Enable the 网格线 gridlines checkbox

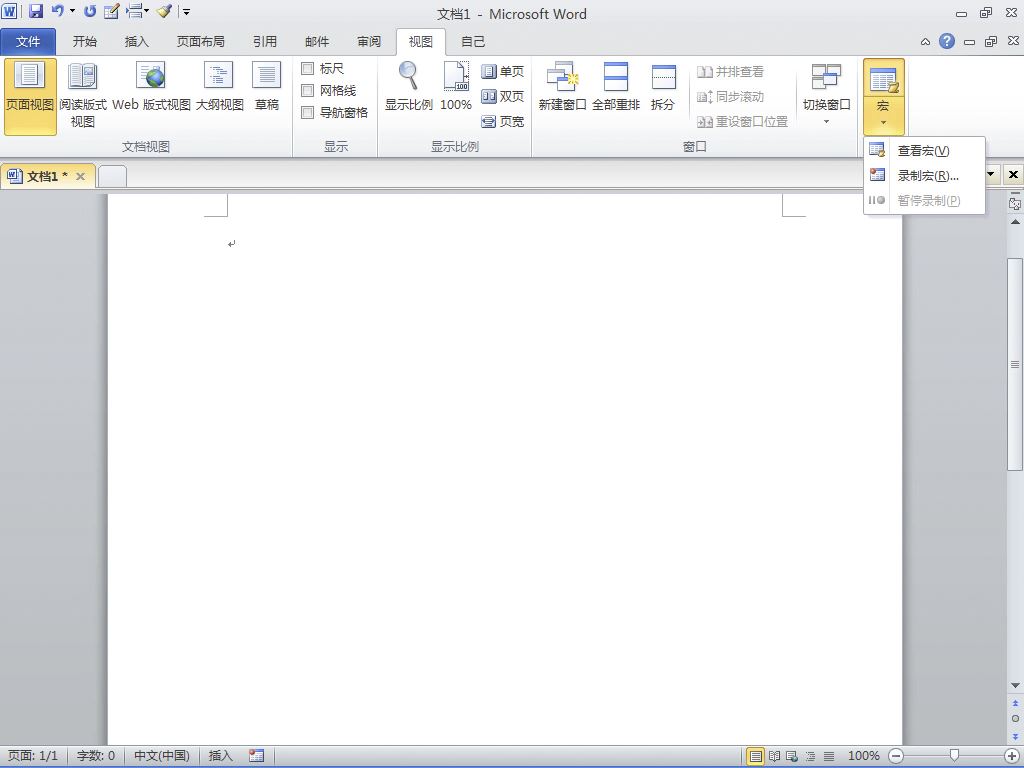[308, 91]
